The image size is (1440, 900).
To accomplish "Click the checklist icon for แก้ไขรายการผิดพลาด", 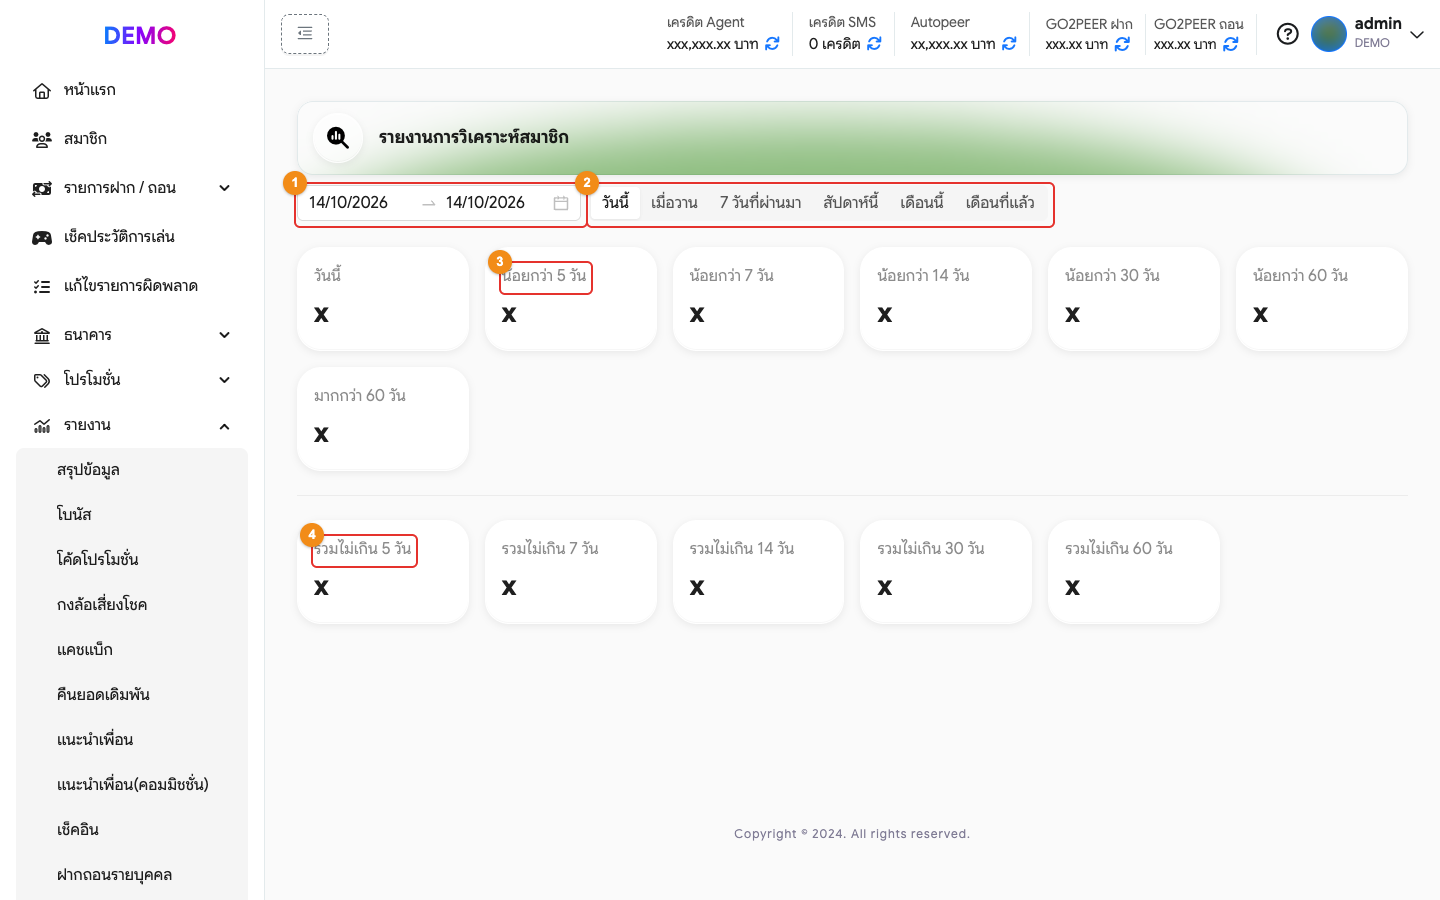I will [42, 287].
